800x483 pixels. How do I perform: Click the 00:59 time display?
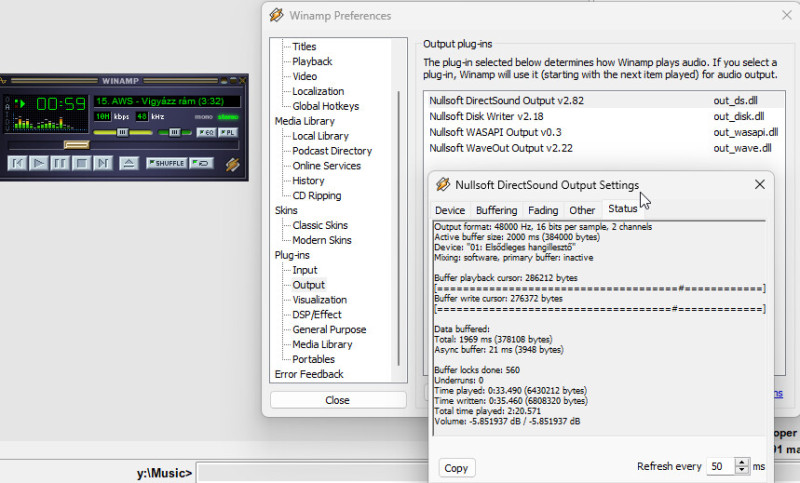[60, 105]
